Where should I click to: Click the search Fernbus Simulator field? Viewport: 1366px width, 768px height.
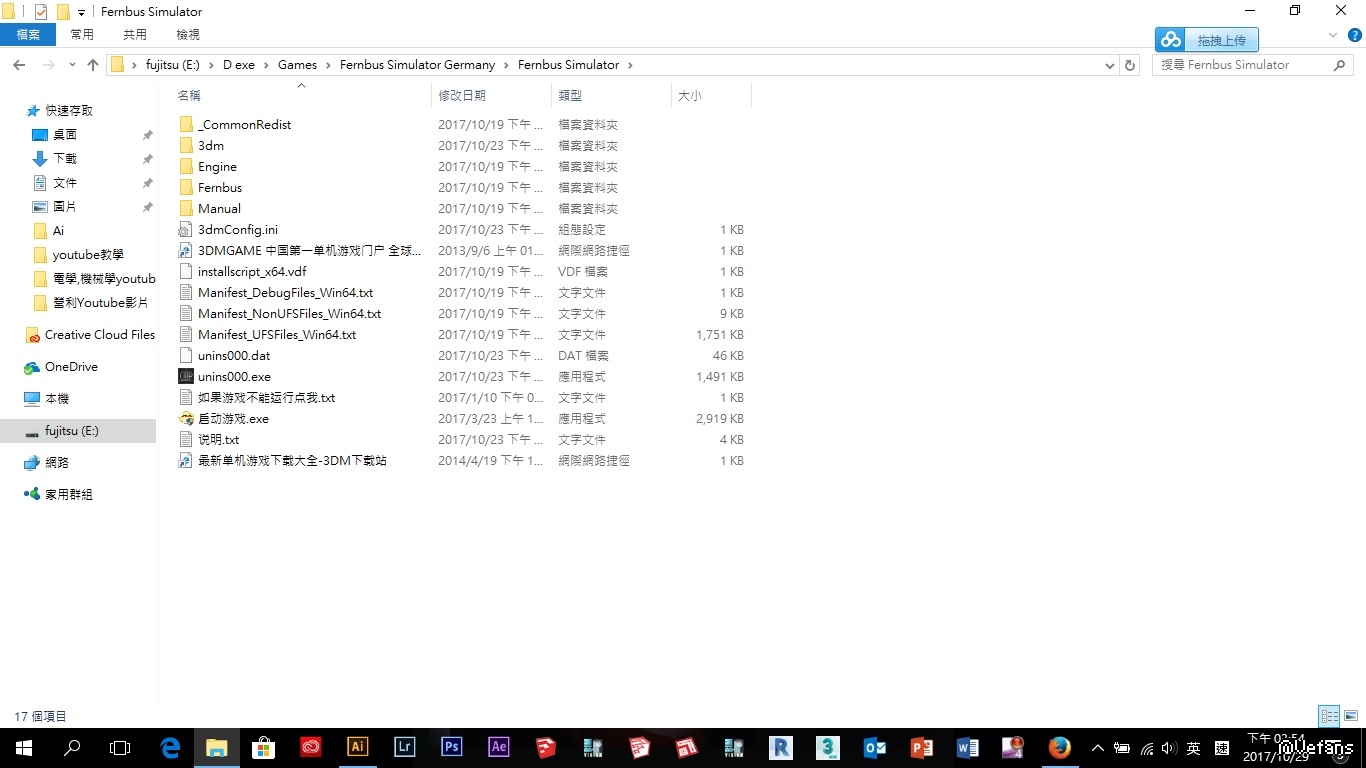(x=1254, y=65)
